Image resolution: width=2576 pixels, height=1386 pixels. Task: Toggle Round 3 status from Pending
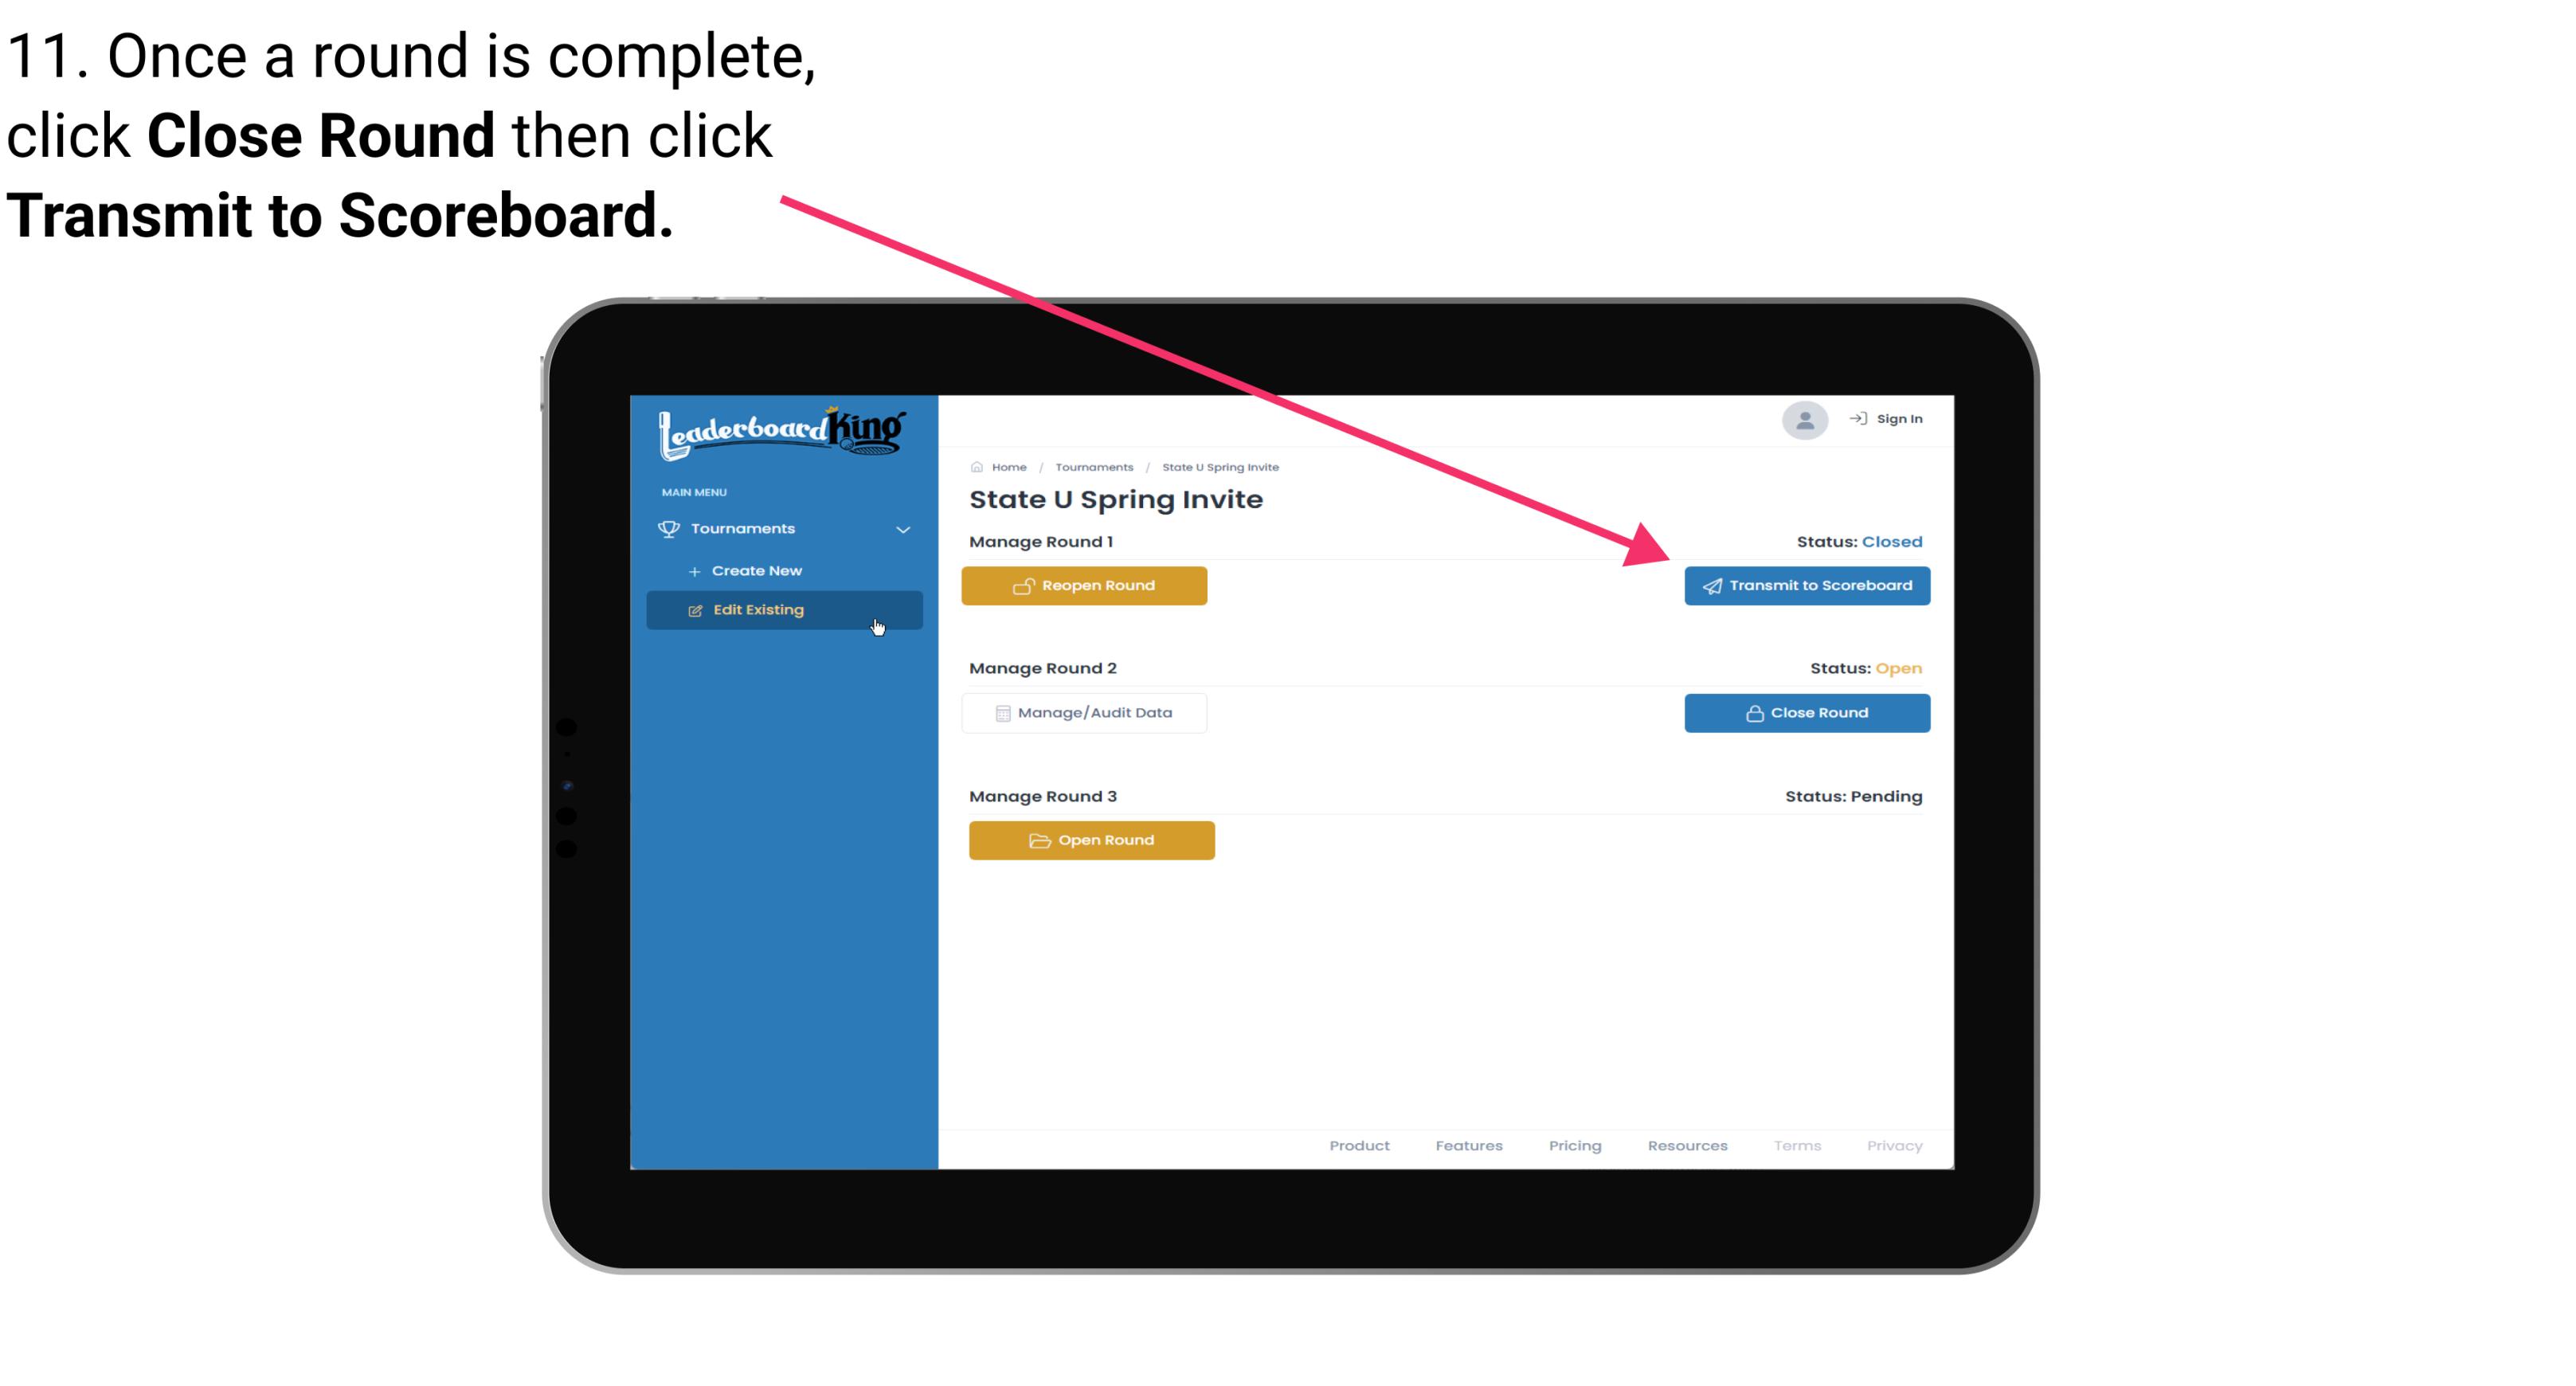click(x=1092, y=838)
